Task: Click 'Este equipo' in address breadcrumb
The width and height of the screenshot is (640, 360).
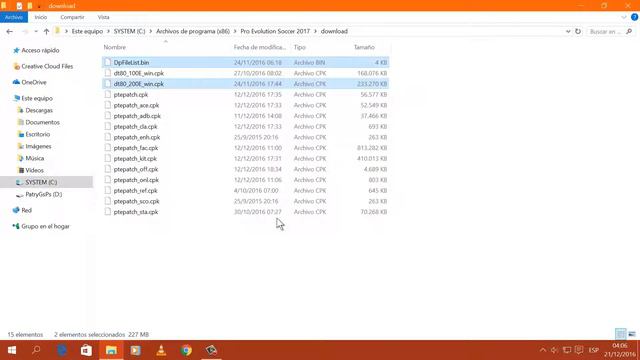Action: click(x=87, y=31)
